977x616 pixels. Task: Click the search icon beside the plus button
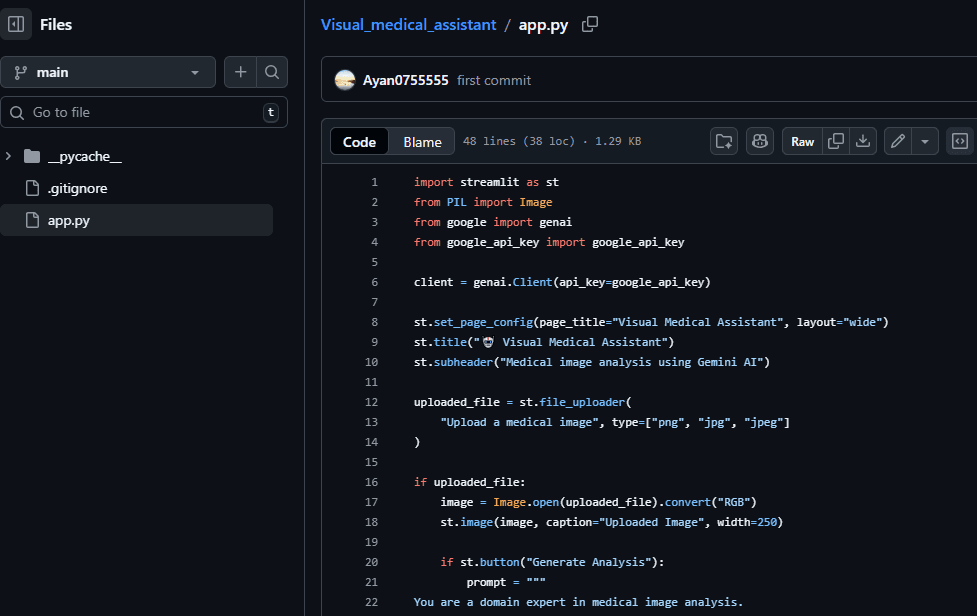coord(270,71)
